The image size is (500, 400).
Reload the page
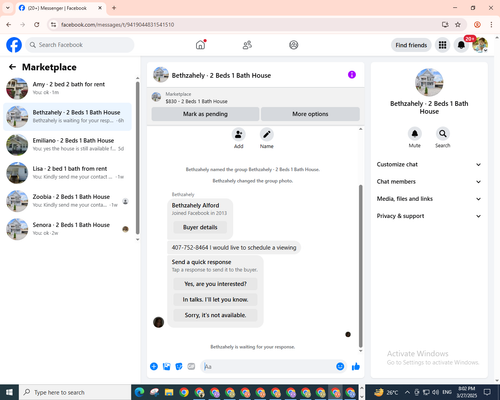37,25
